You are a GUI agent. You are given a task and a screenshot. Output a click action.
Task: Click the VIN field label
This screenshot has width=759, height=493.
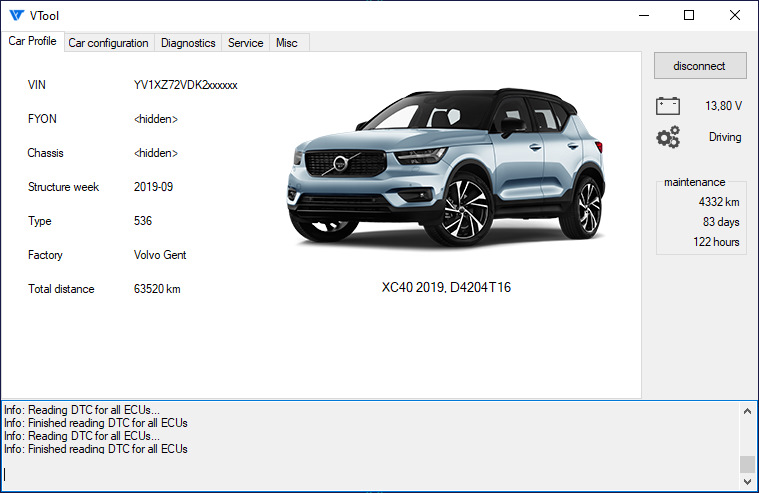[37, 85]
